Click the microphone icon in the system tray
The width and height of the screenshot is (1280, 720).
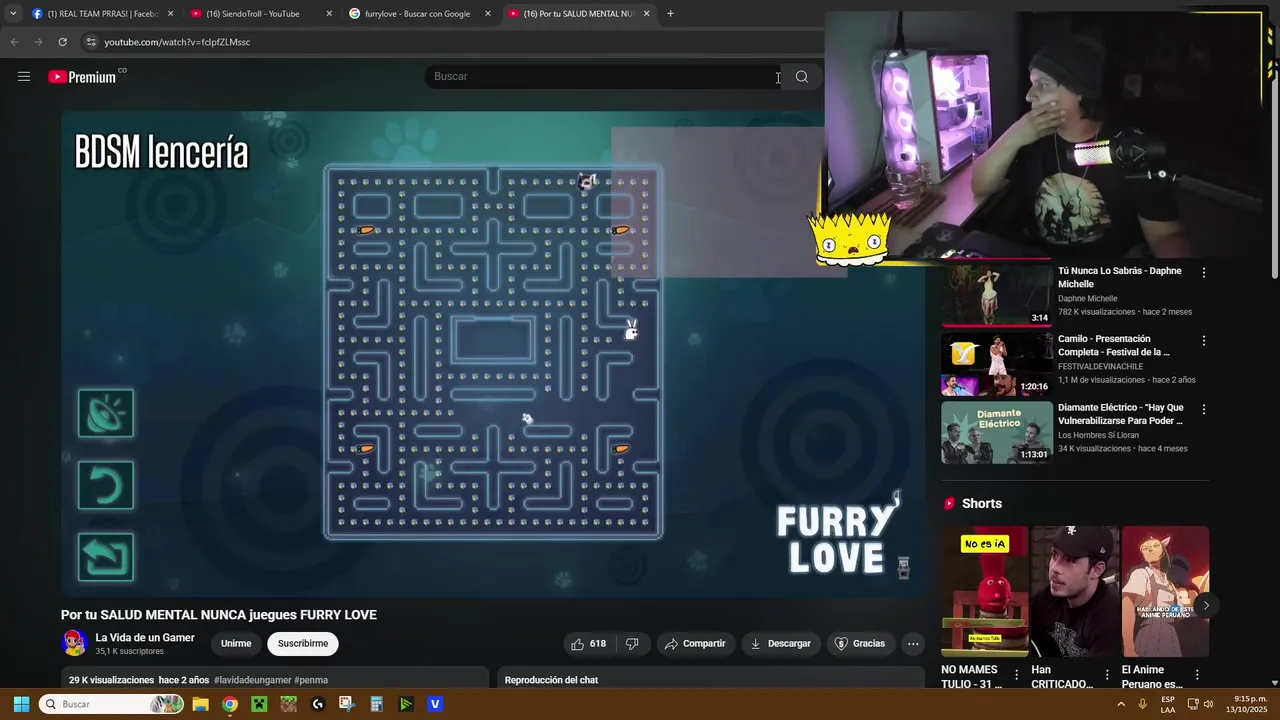[x=1142, y=704]
